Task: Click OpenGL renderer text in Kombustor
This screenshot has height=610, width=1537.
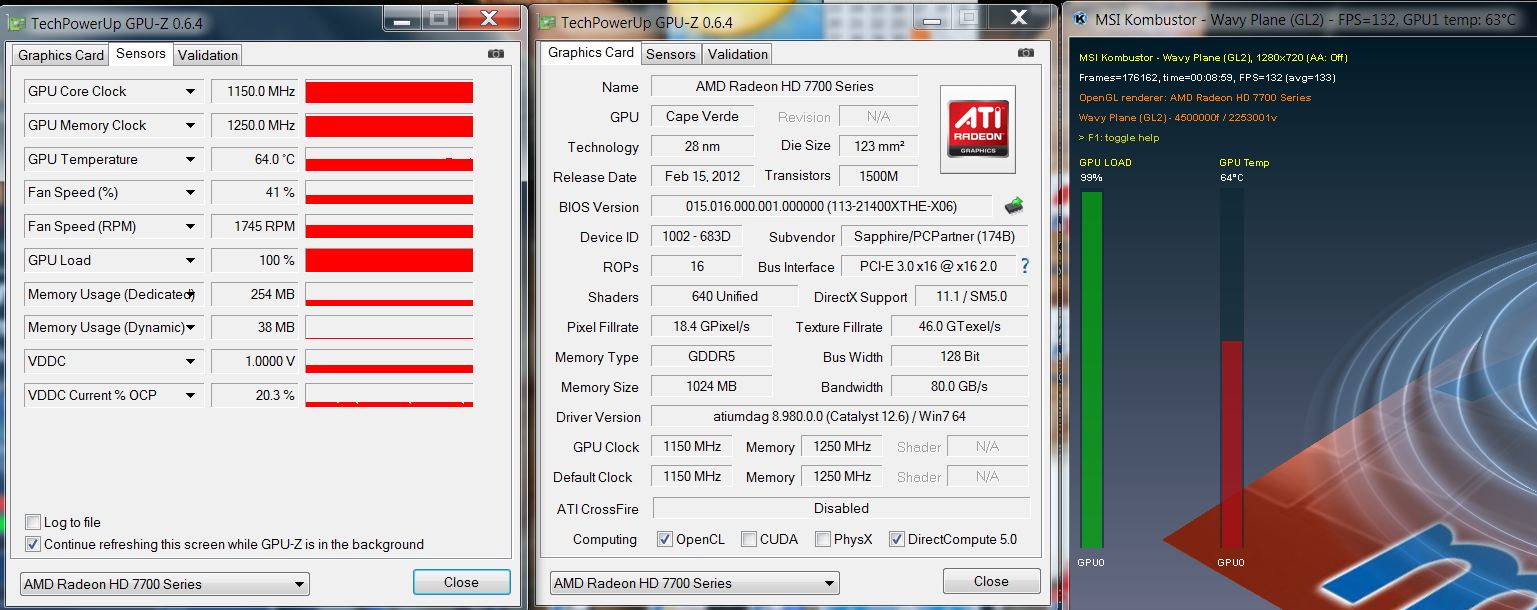Action: click(1195, 97)
